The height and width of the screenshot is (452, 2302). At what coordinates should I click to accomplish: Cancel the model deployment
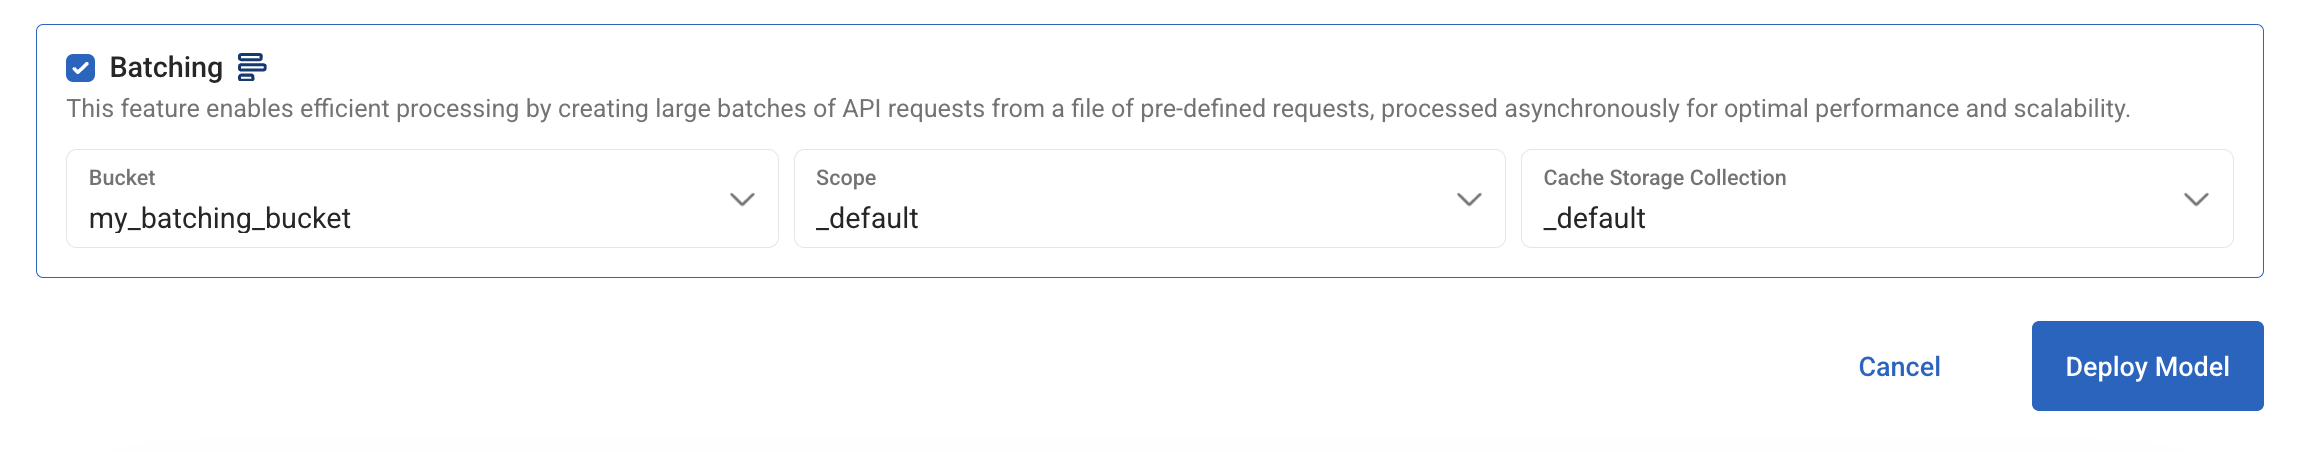tap(1899, 367)
